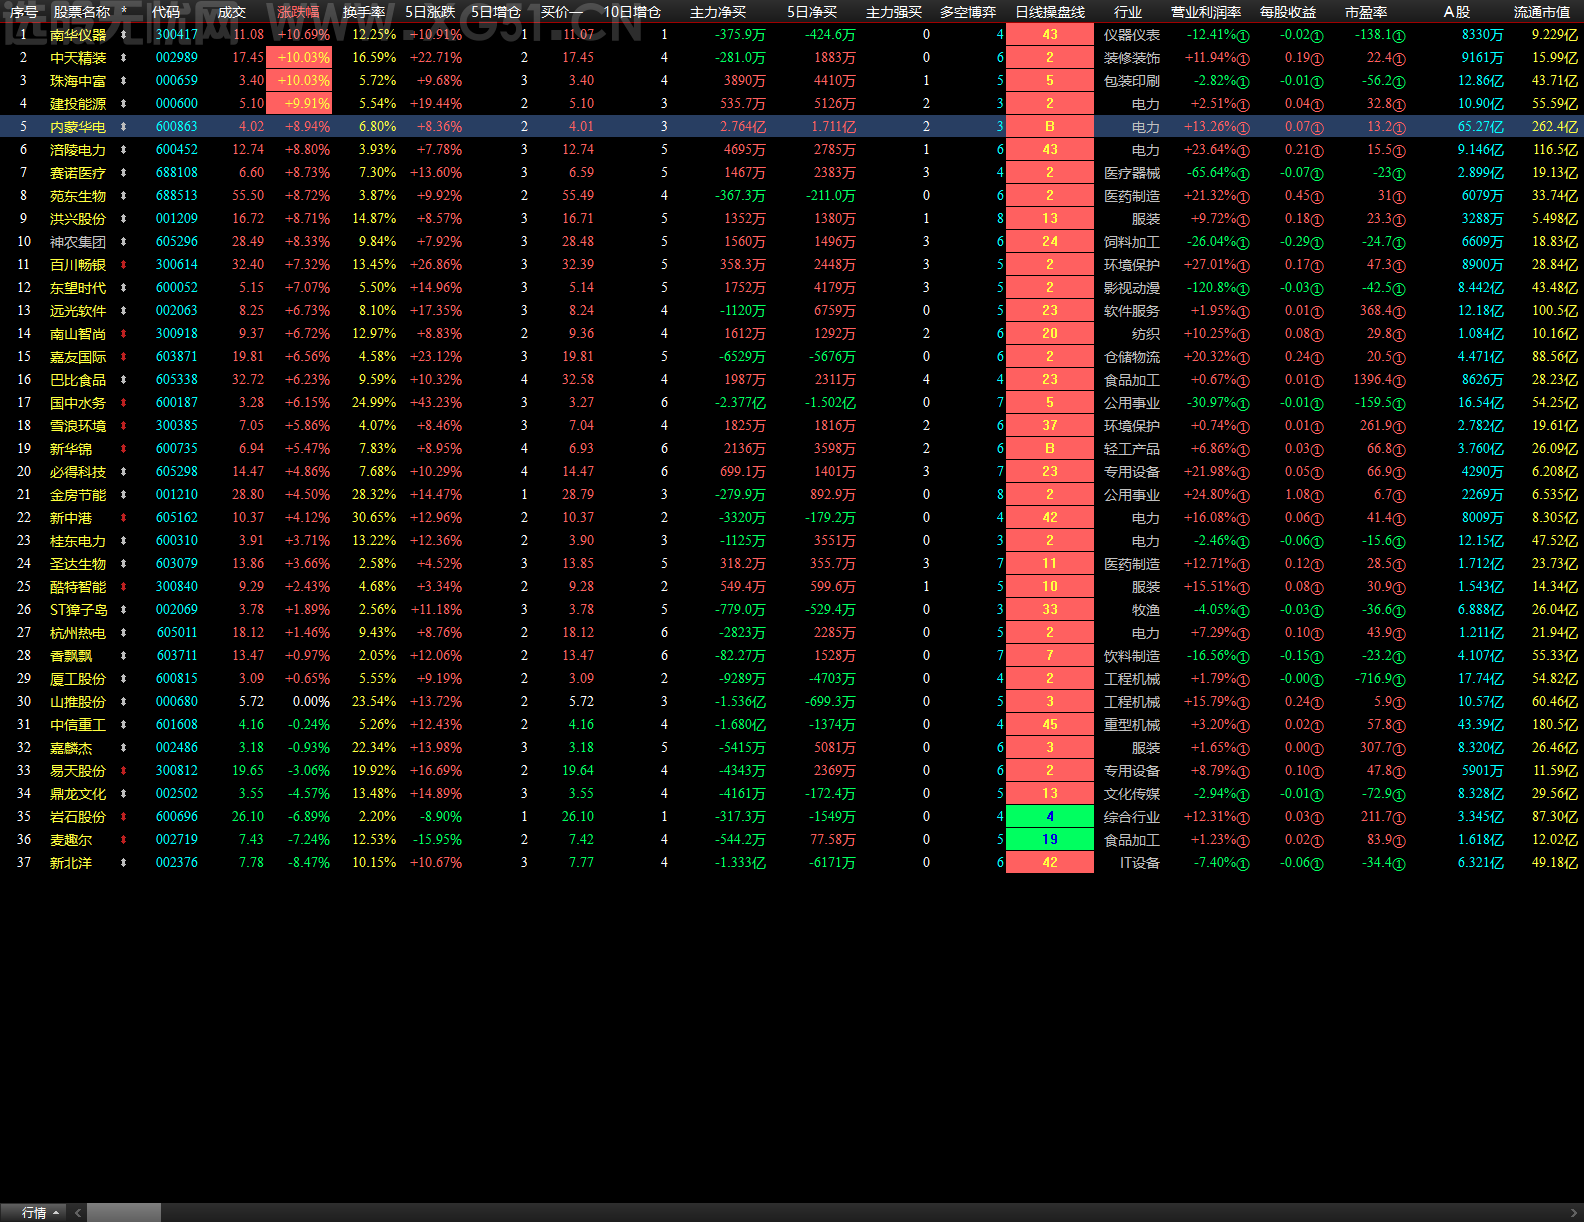The height and width of the screenshot is (1222, 1584).
Task: Click the green 日线操盘线 cell for 麦趣尔
Action: click(1050, 840)
